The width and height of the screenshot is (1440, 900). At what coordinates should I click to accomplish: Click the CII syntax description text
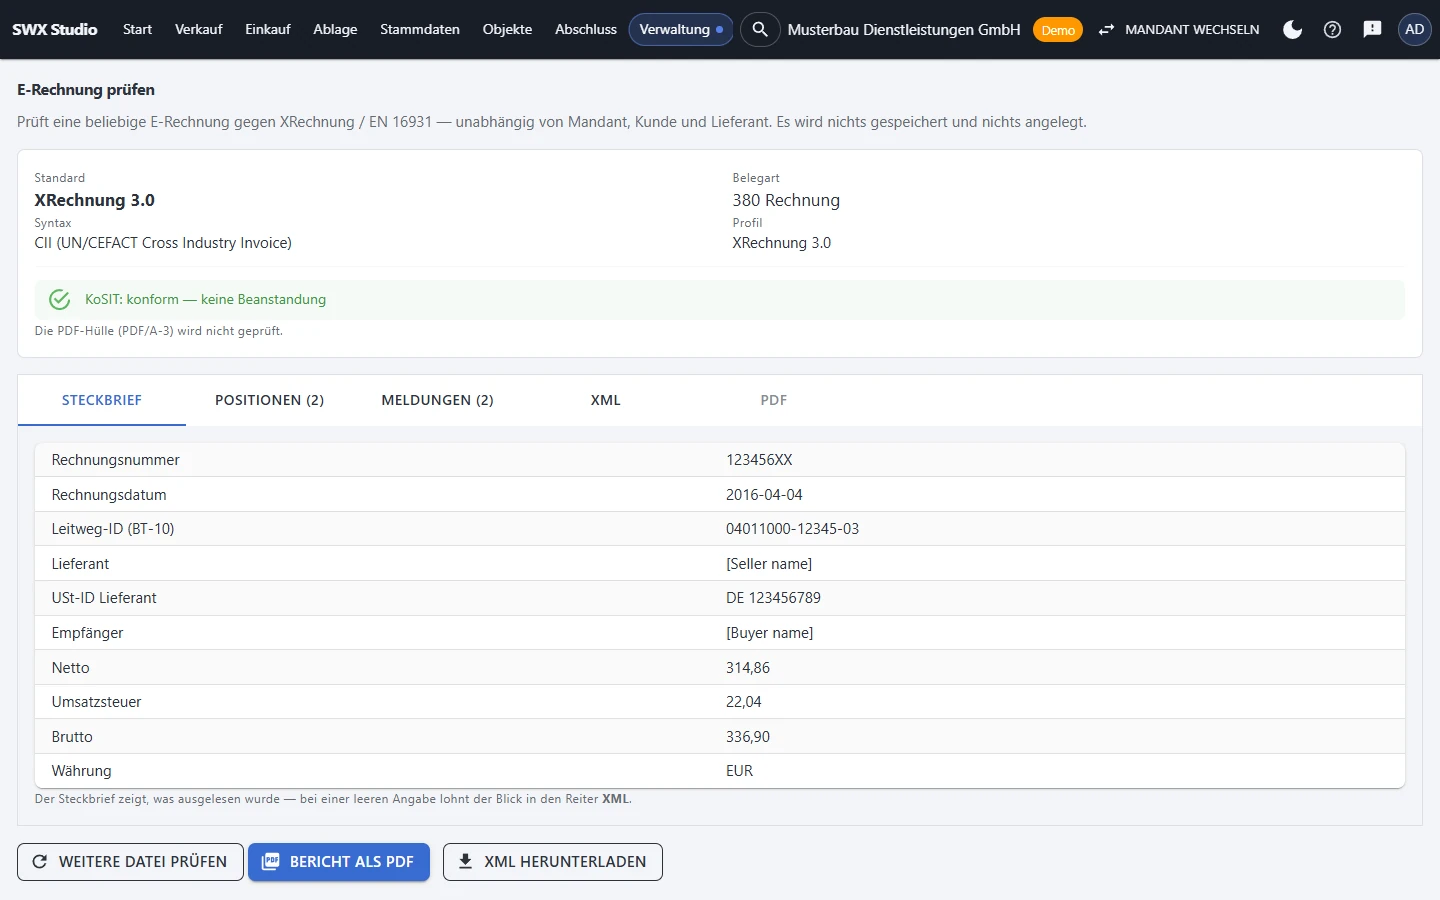(163, 243)
